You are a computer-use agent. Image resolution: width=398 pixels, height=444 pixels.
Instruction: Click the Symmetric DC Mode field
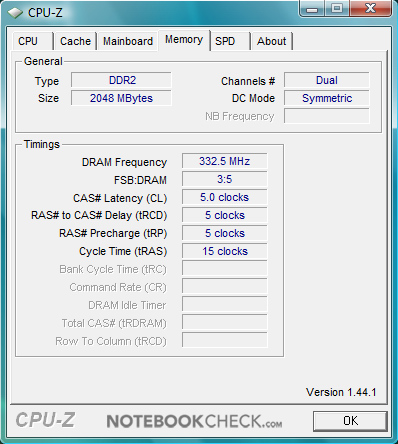point(327,98)
